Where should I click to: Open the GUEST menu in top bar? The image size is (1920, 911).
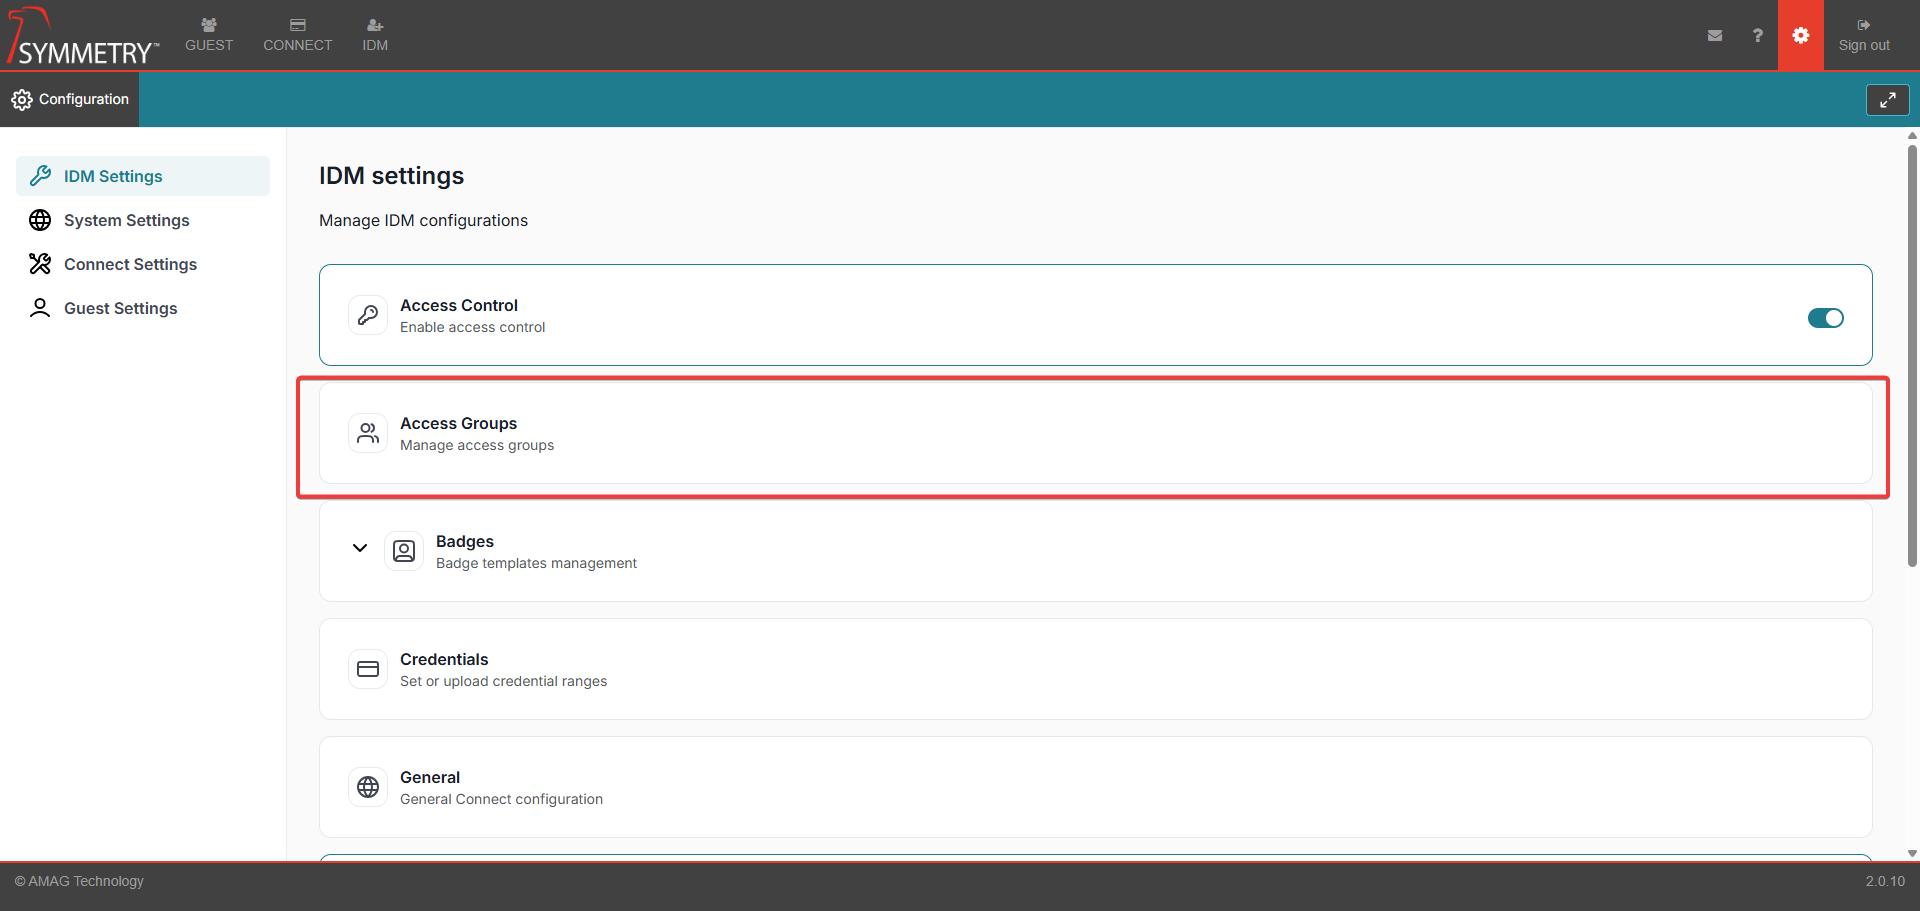(209, 35)
